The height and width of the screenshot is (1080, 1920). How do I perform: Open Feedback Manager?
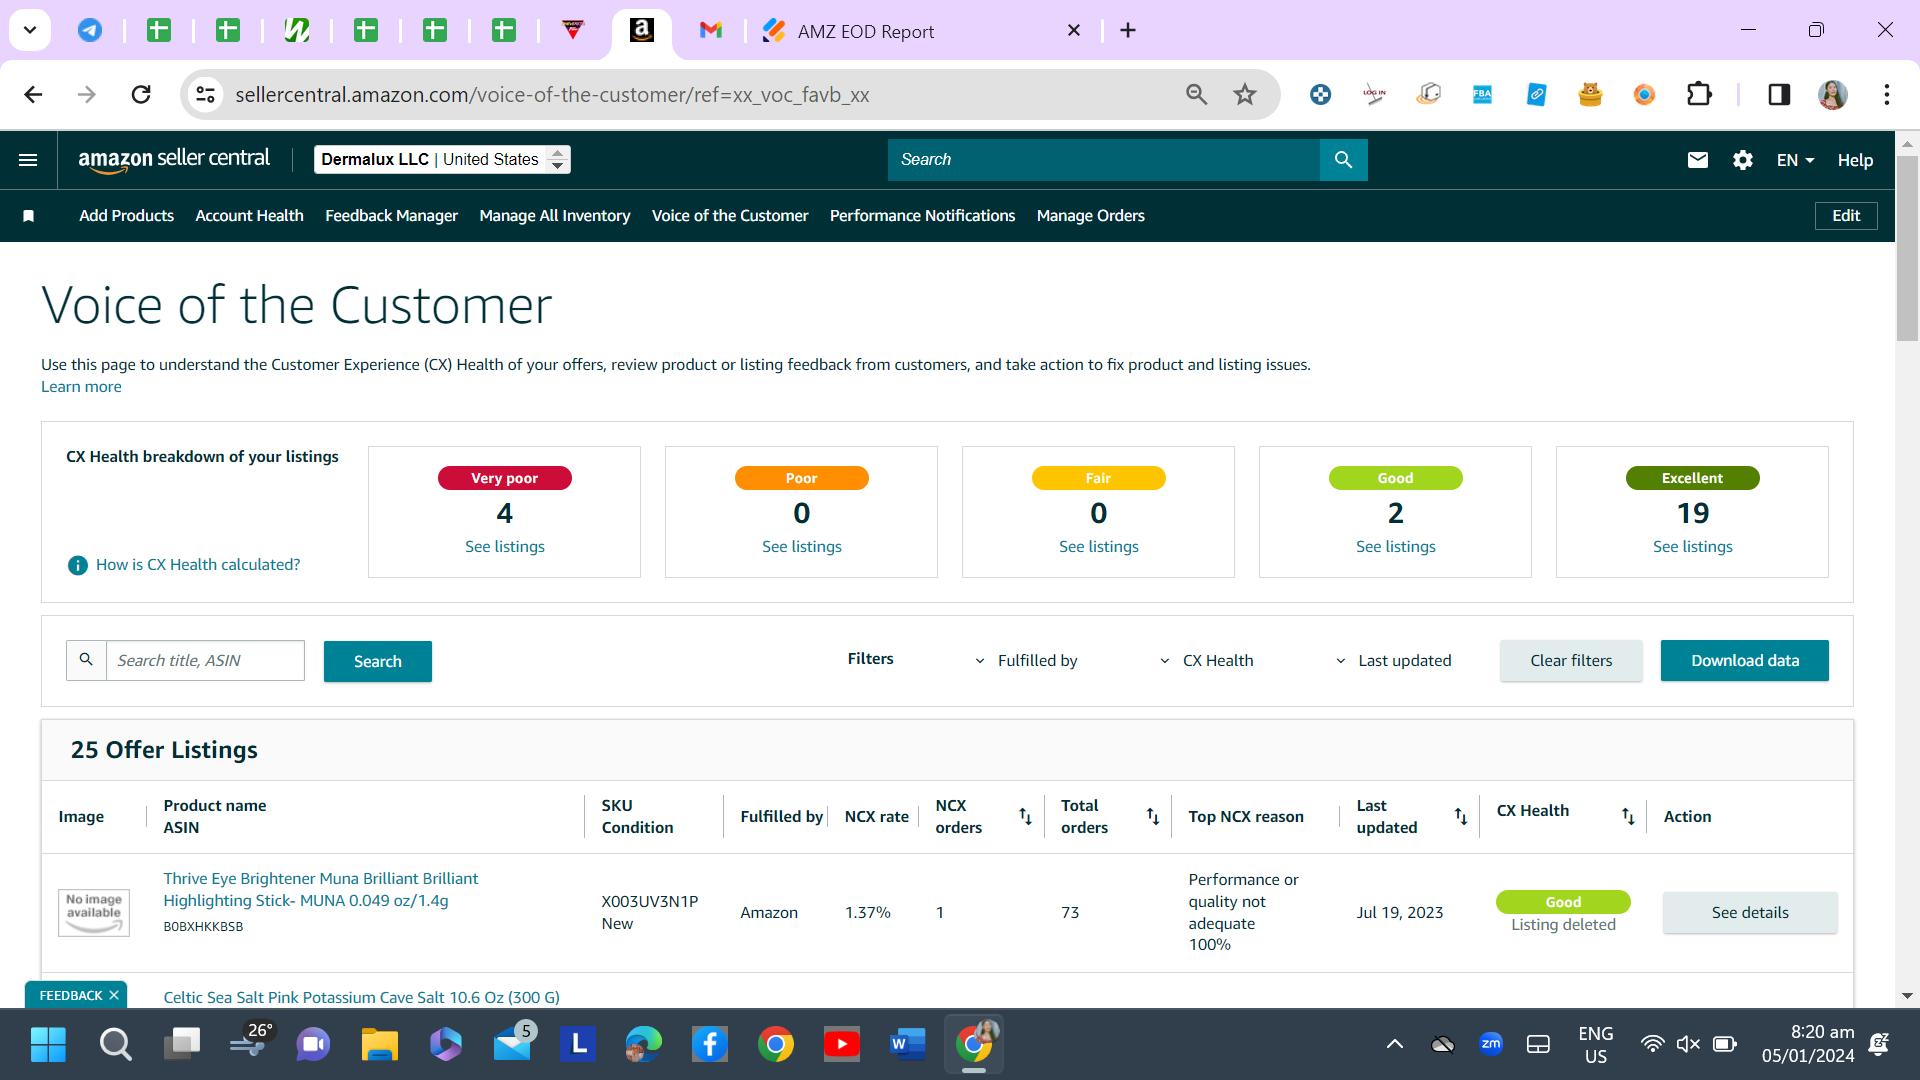[x=391, y=216]
